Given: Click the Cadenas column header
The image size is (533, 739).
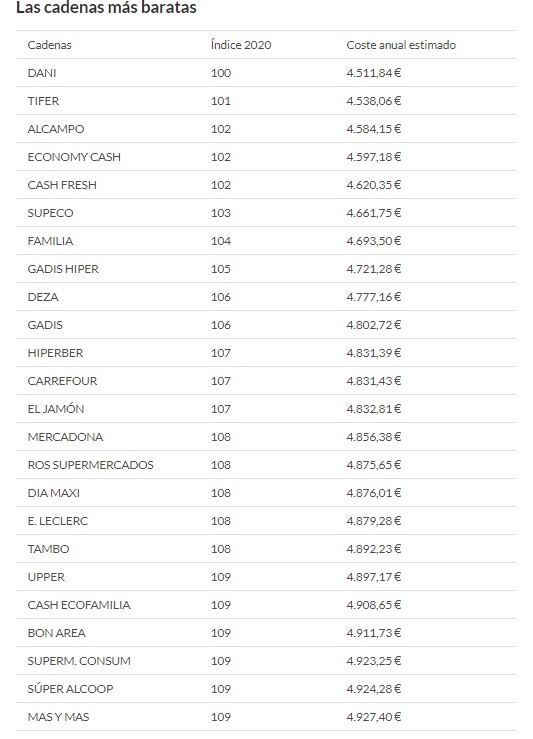Looking at the screenshot, I should [x=49, y=45].
